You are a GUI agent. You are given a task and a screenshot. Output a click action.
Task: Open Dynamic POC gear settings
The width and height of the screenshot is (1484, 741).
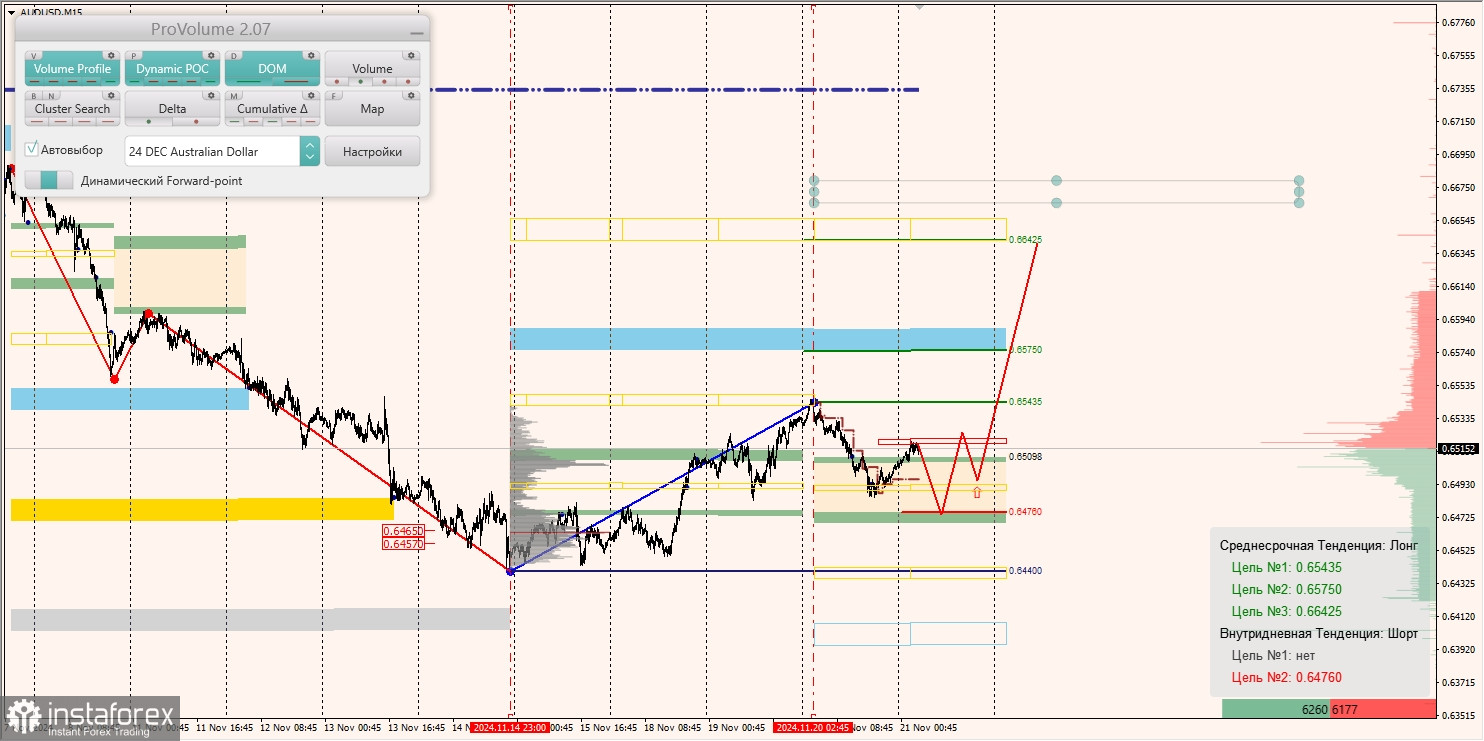(x=211, y=55)
